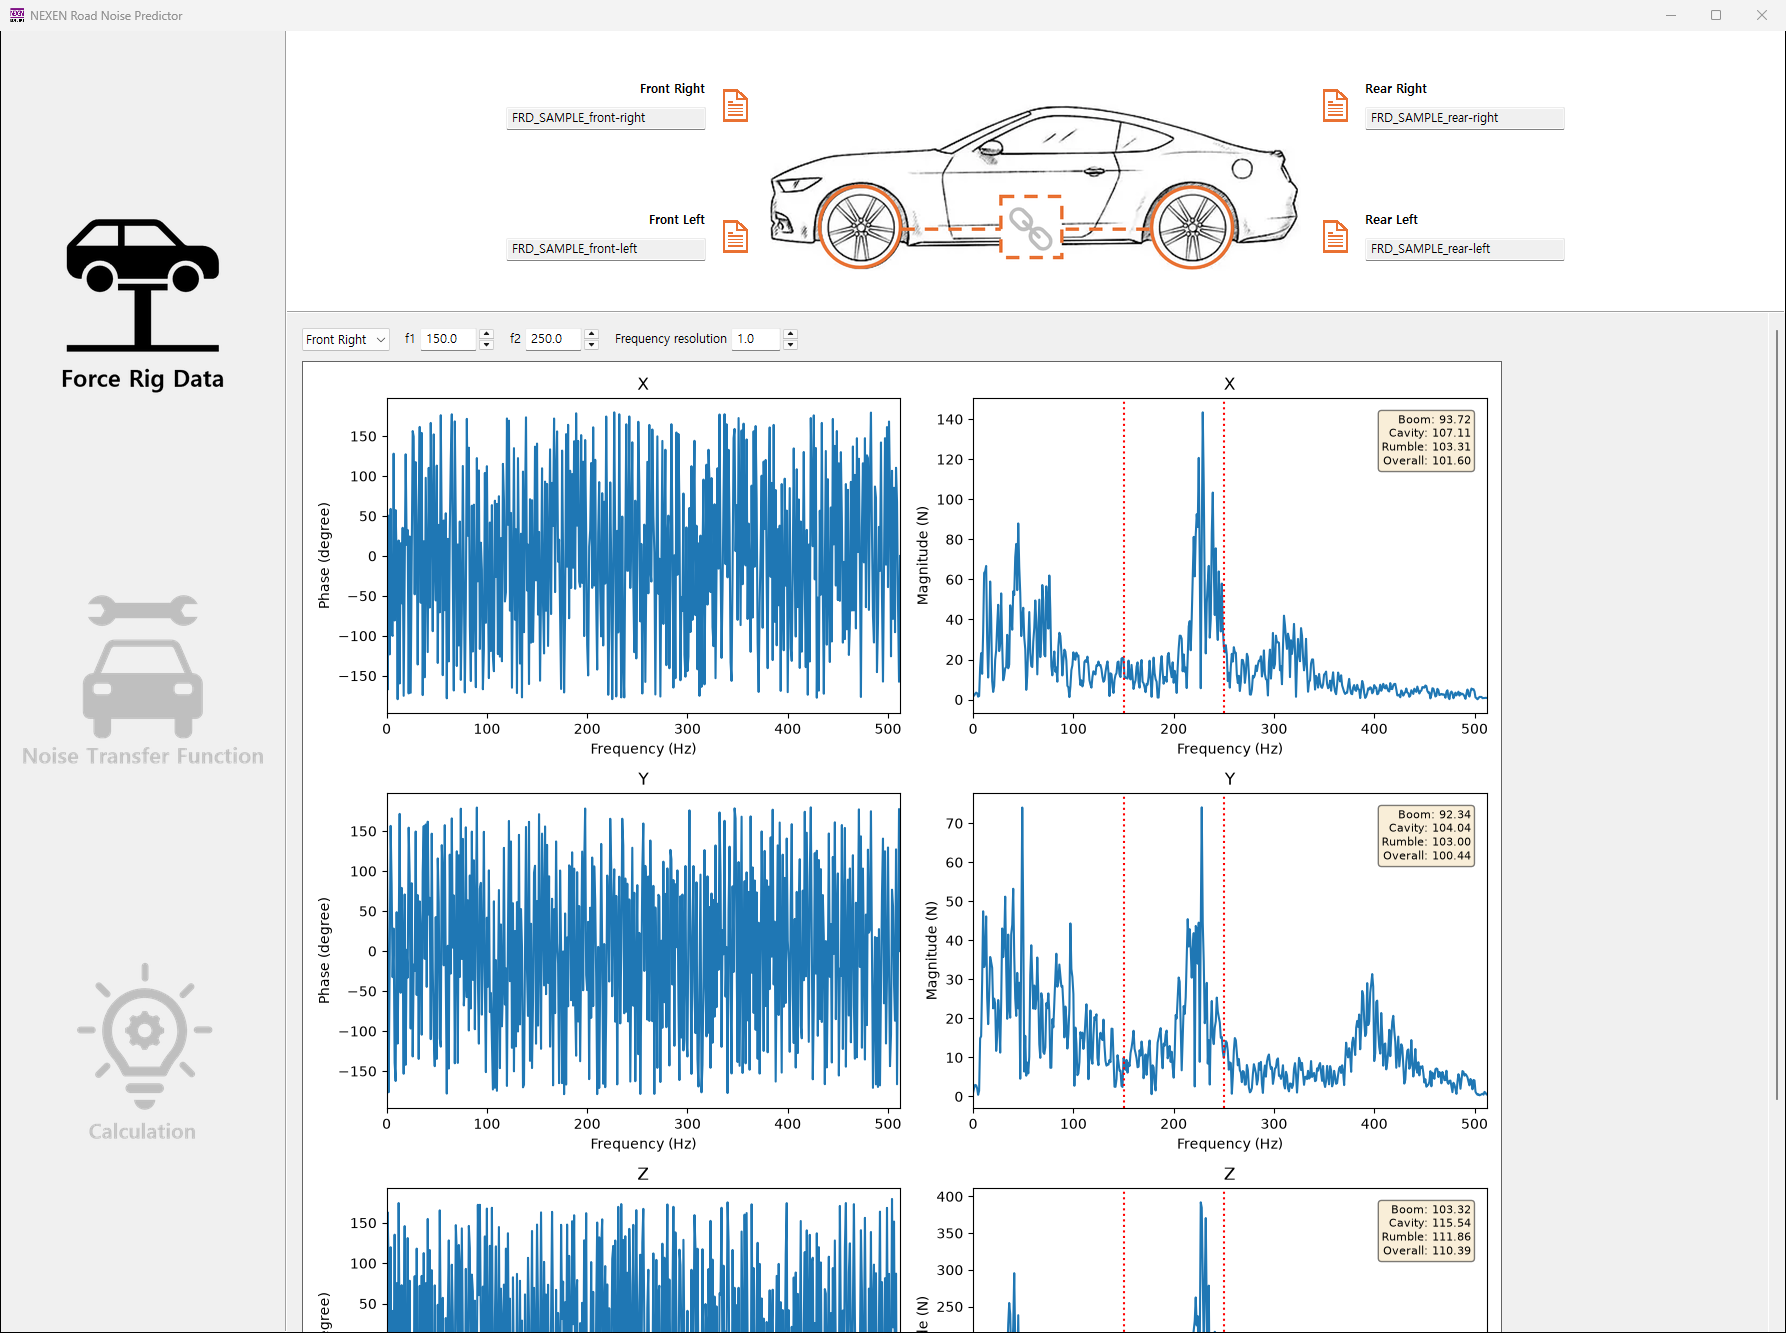Click the FRD_SAMPLE_front-right file field

coord(606,118)
